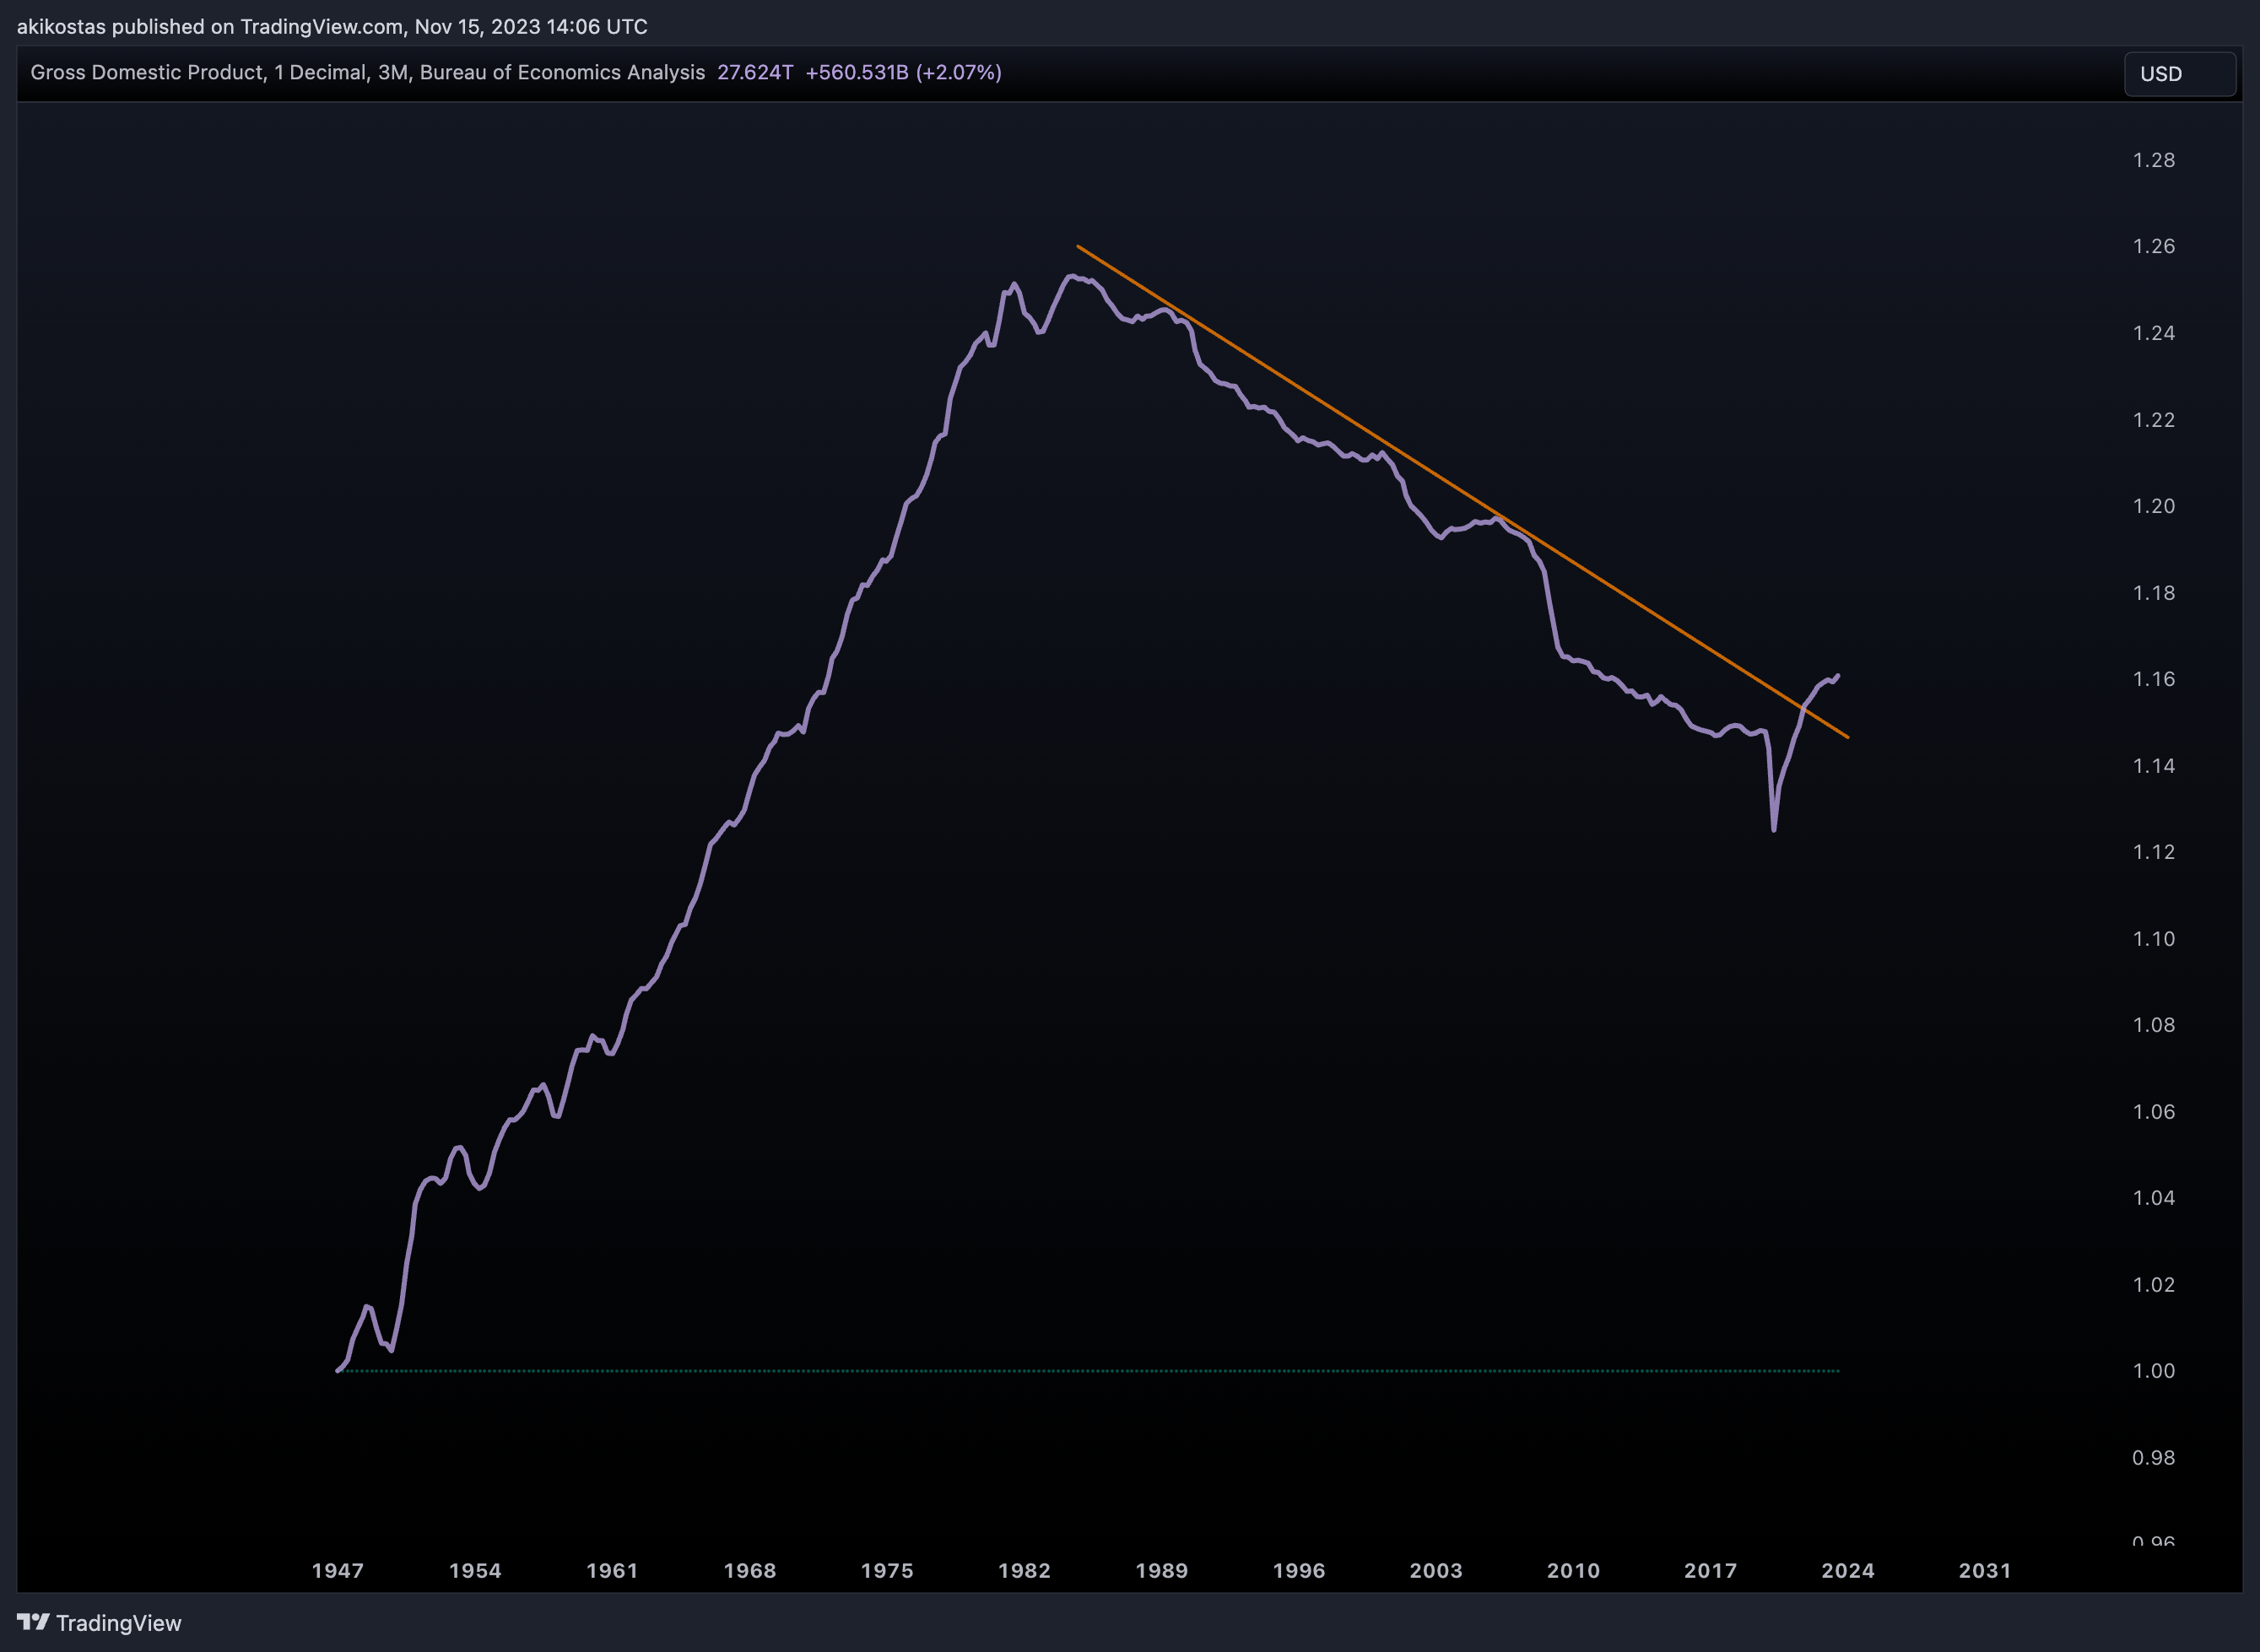The height and width of the screenshot is (1652, 2260).
Task: Click the 1996 date axis label
Action: (1299, 1570)
